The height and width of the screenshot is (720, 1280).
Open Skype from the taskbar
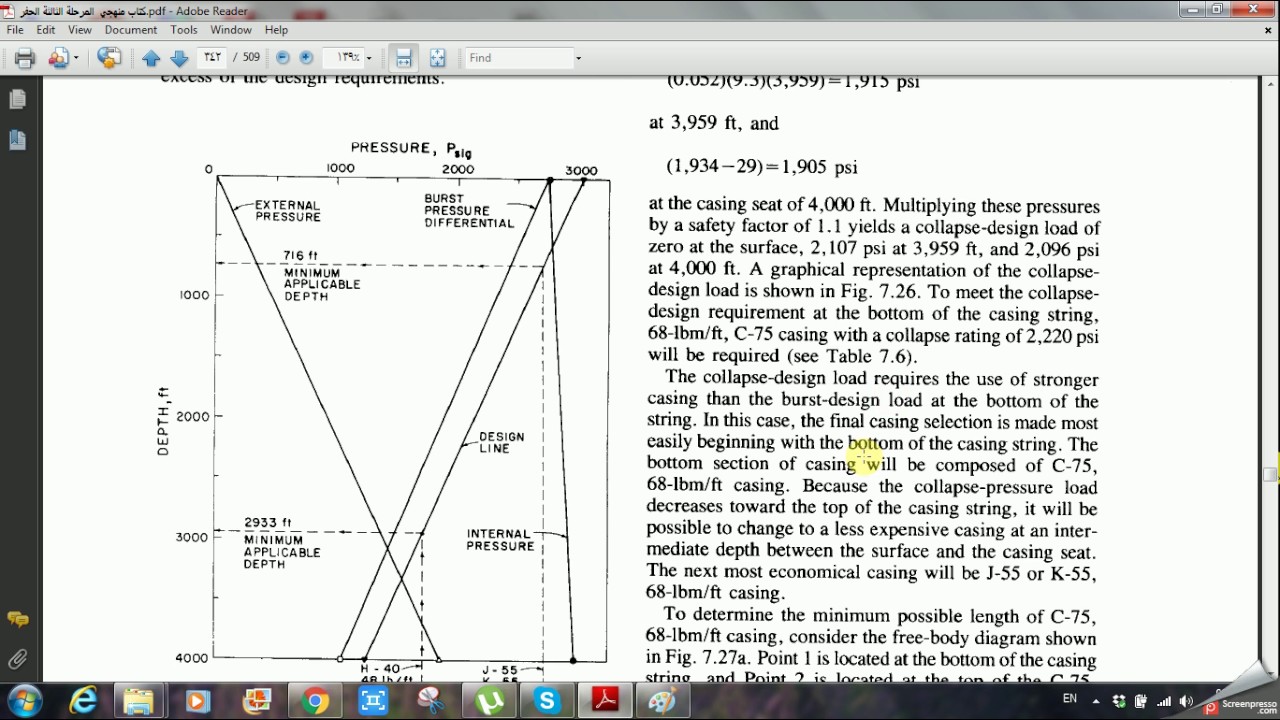[x=547, y=701]
